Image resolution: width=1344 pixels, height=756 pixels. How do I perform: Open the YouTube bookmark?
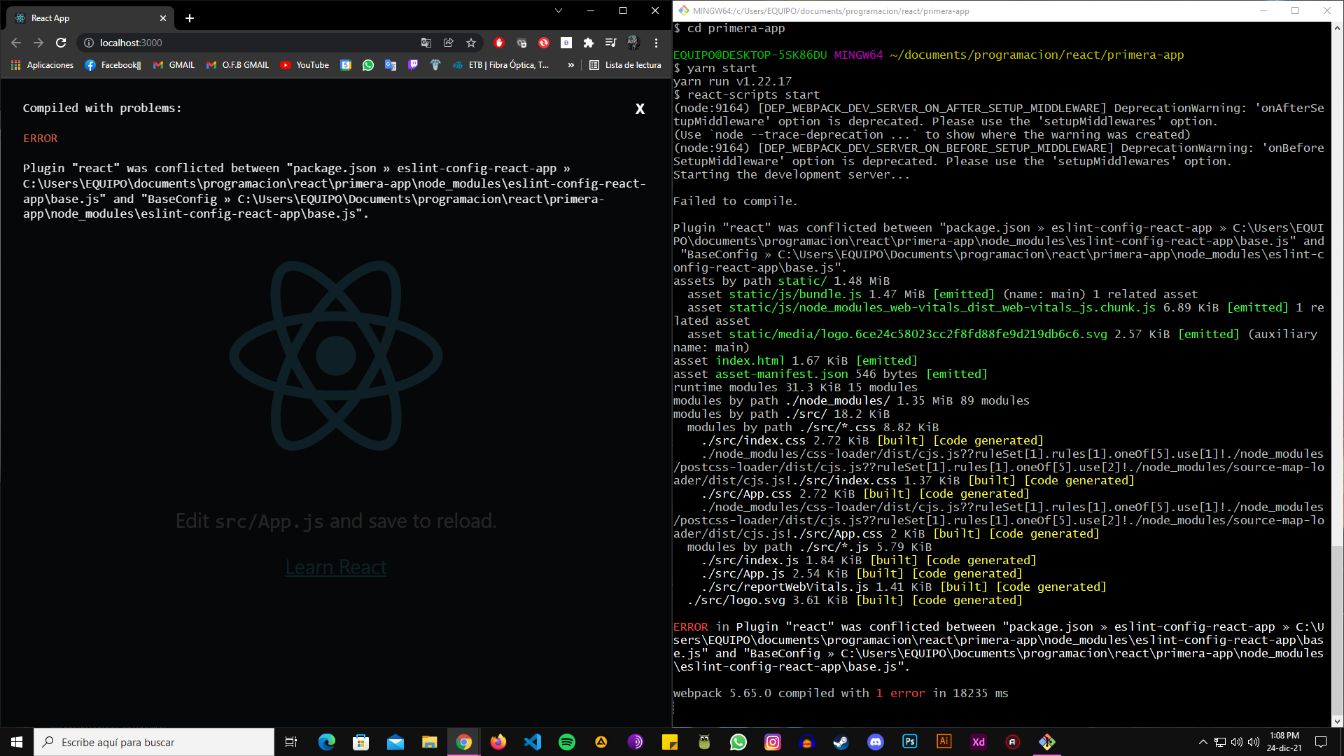coord(304,65)
